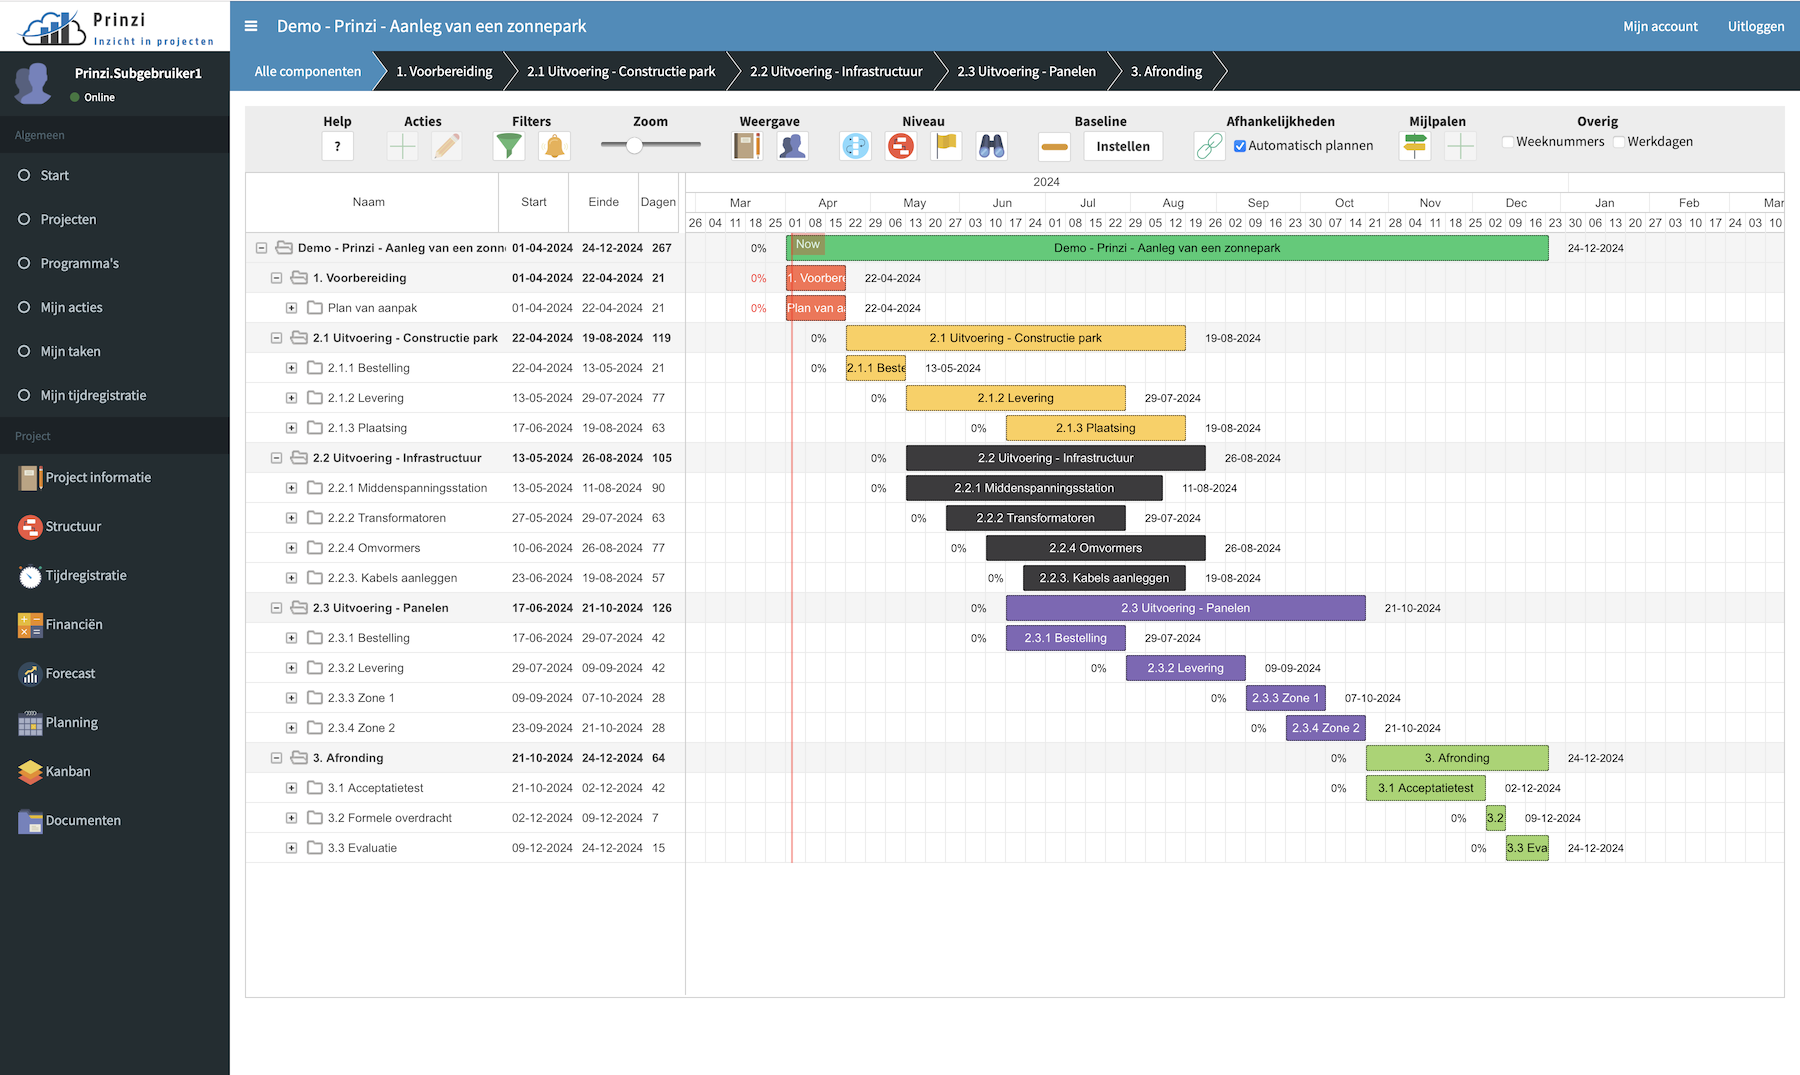1800x1075 pixels.
Task: Click the Forecast chart icon
Action: pos(30,674)
